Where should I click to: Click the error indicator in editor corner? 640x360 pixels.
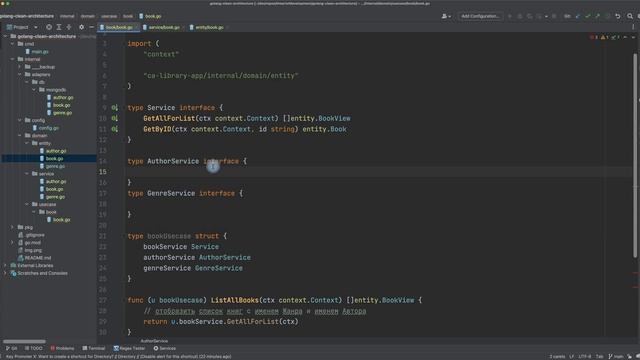(x=593, y=38)
